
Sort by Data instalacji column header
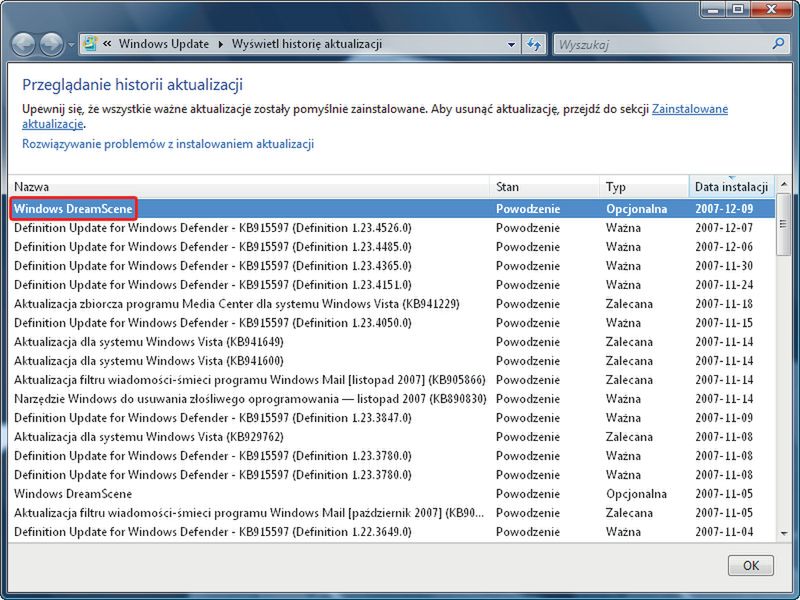[x=731, y=187]
